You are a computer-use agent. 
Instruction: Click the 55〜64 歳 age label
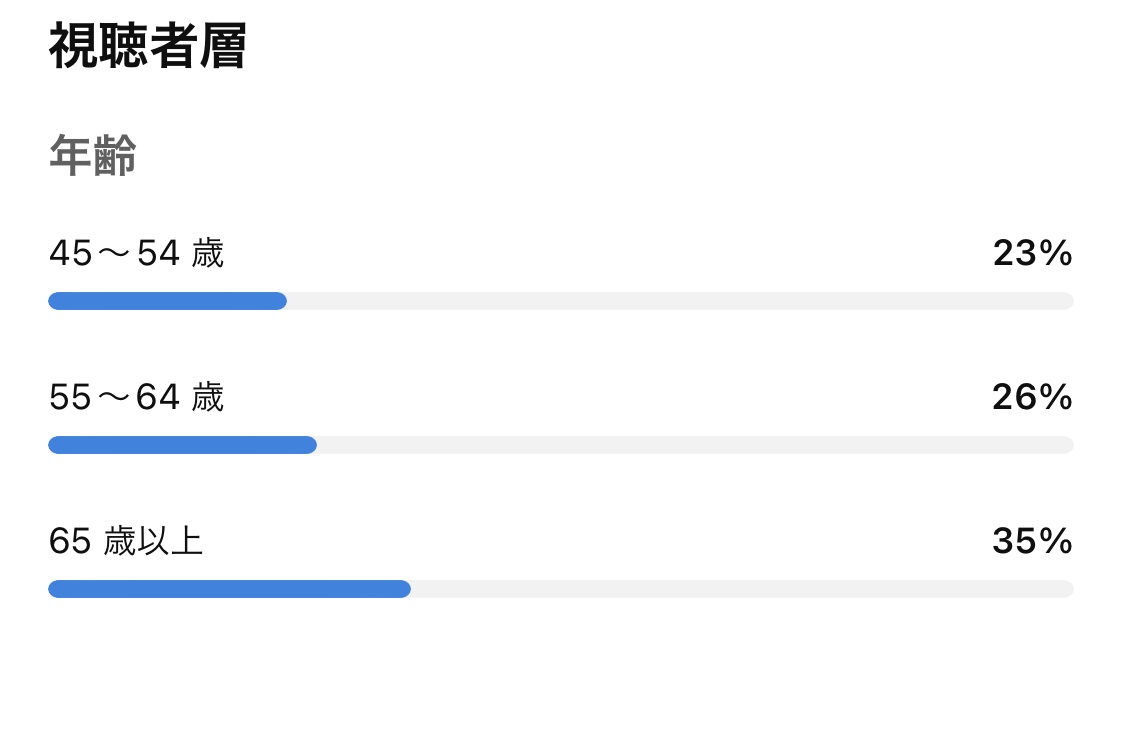pyautogui.click(x=137, y=397)
